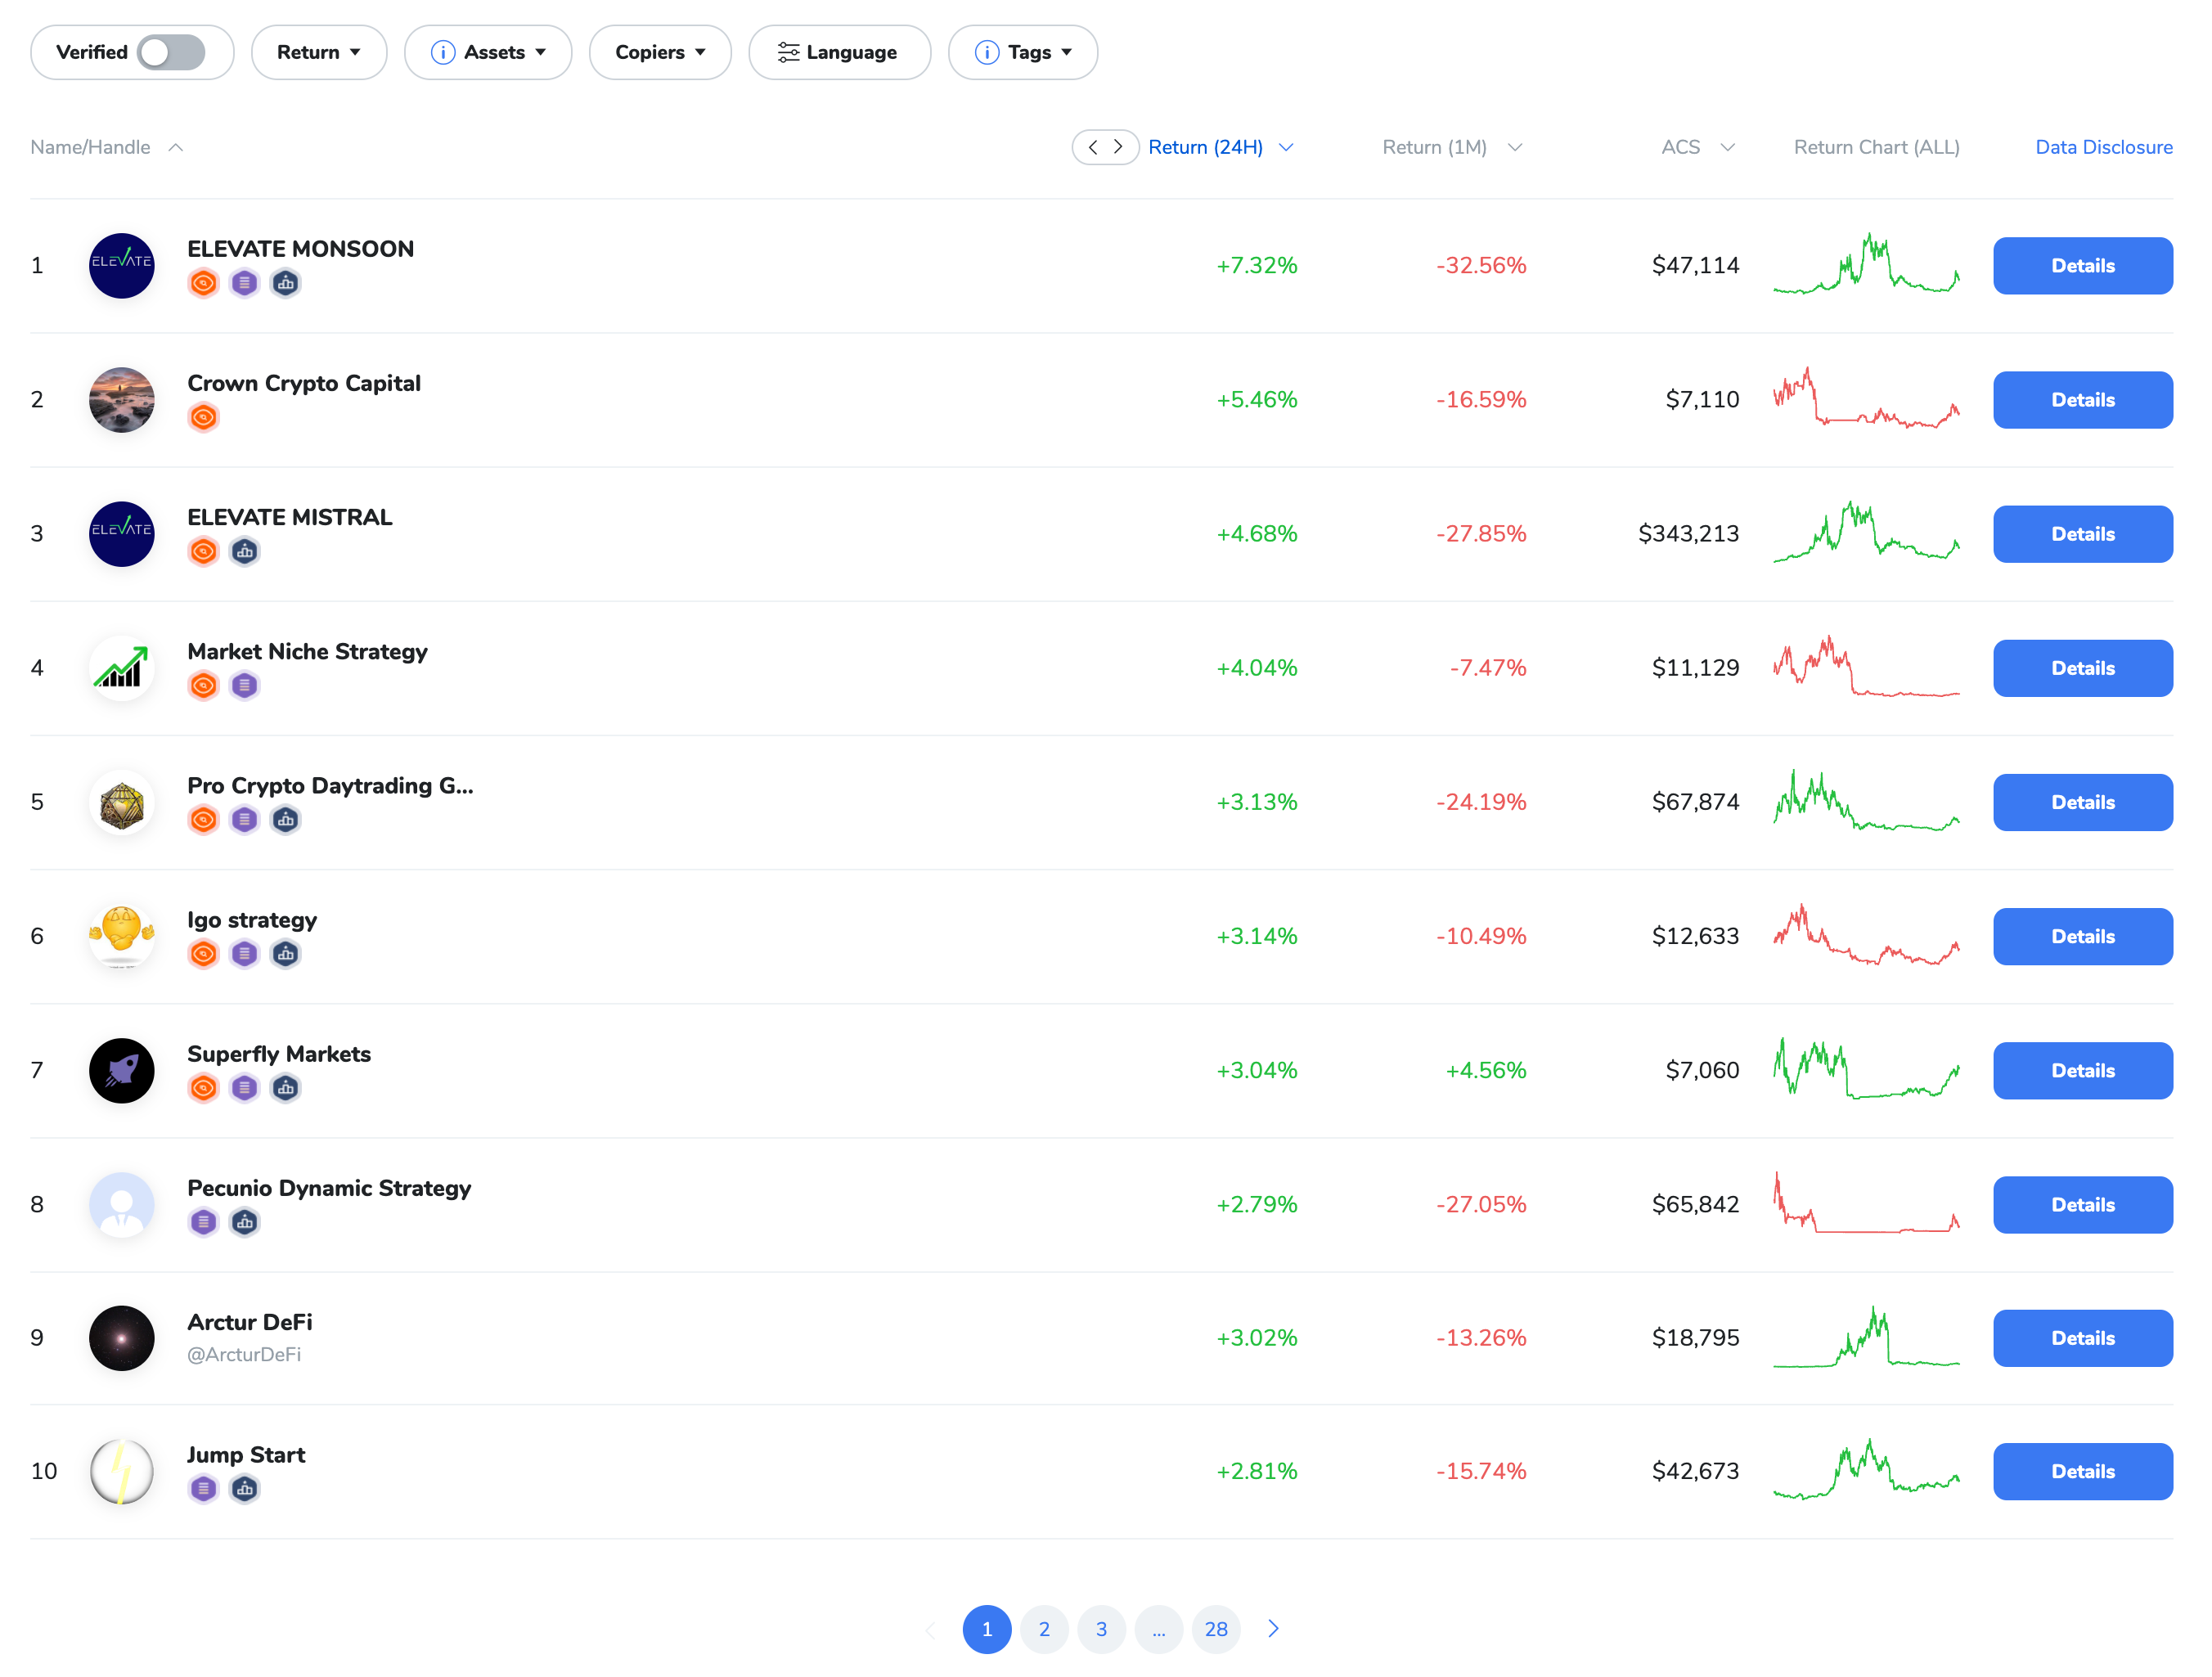This screenshot has height=1677, width=2212.
Task: Open the Return filter dropdown
Action: 319,52
